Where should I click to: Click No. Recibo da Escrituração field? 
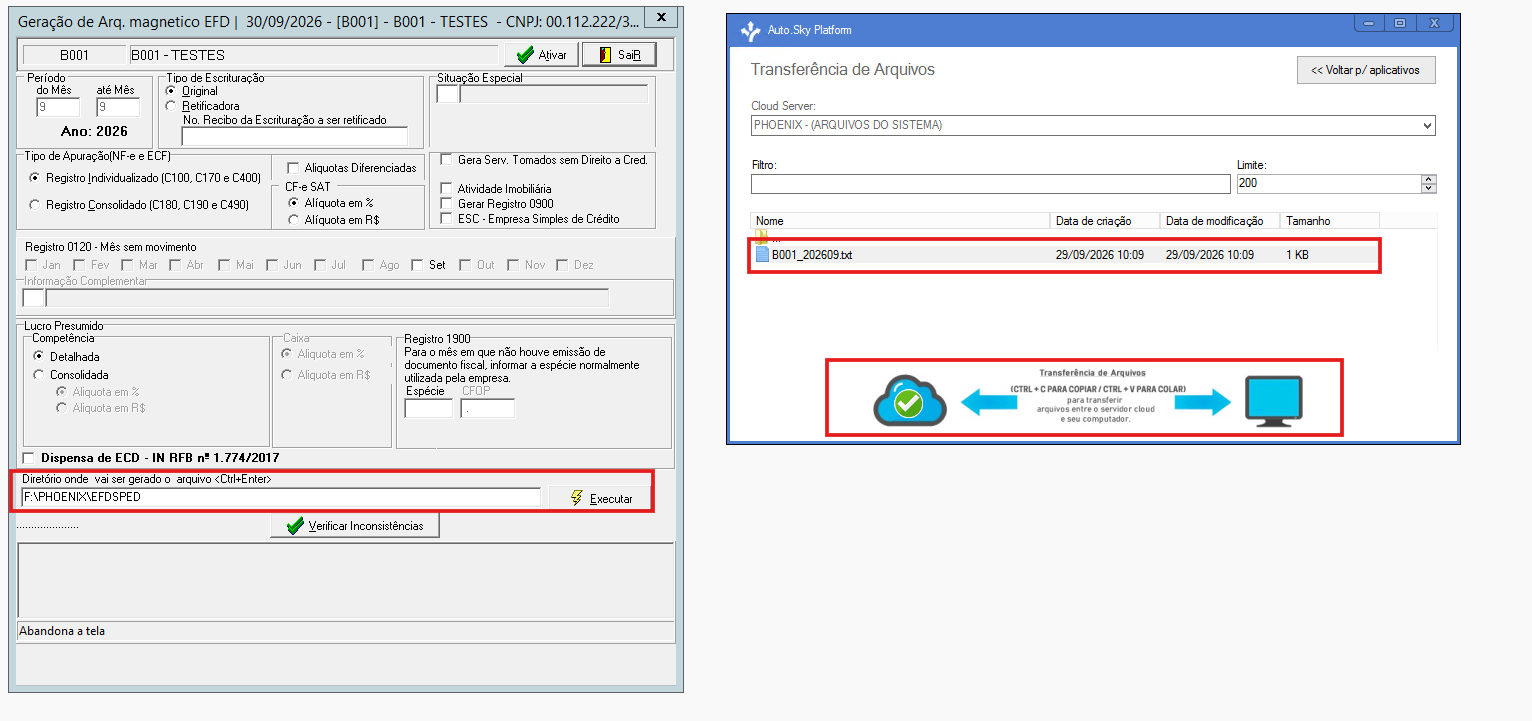pos(294,136)
